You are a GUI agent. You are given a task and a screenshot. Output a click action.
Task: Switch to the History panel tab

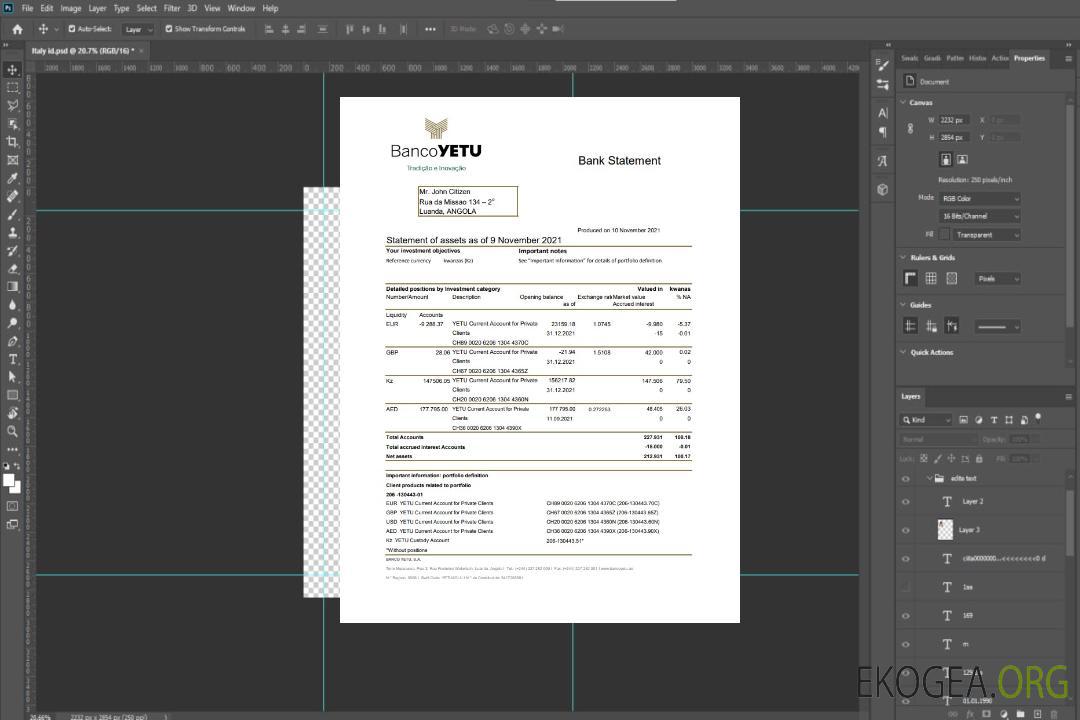[977, 59]
